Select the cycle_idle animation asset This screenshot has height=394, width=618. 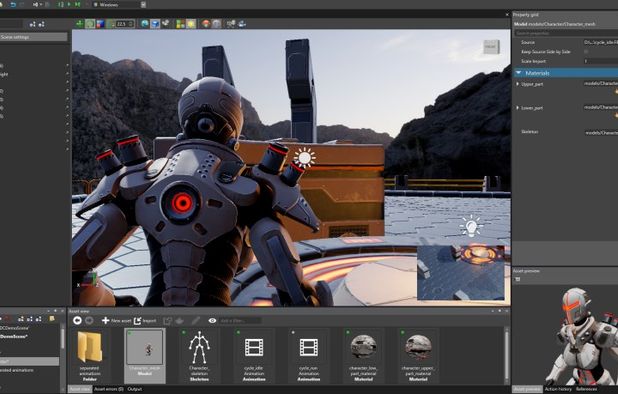254,356
